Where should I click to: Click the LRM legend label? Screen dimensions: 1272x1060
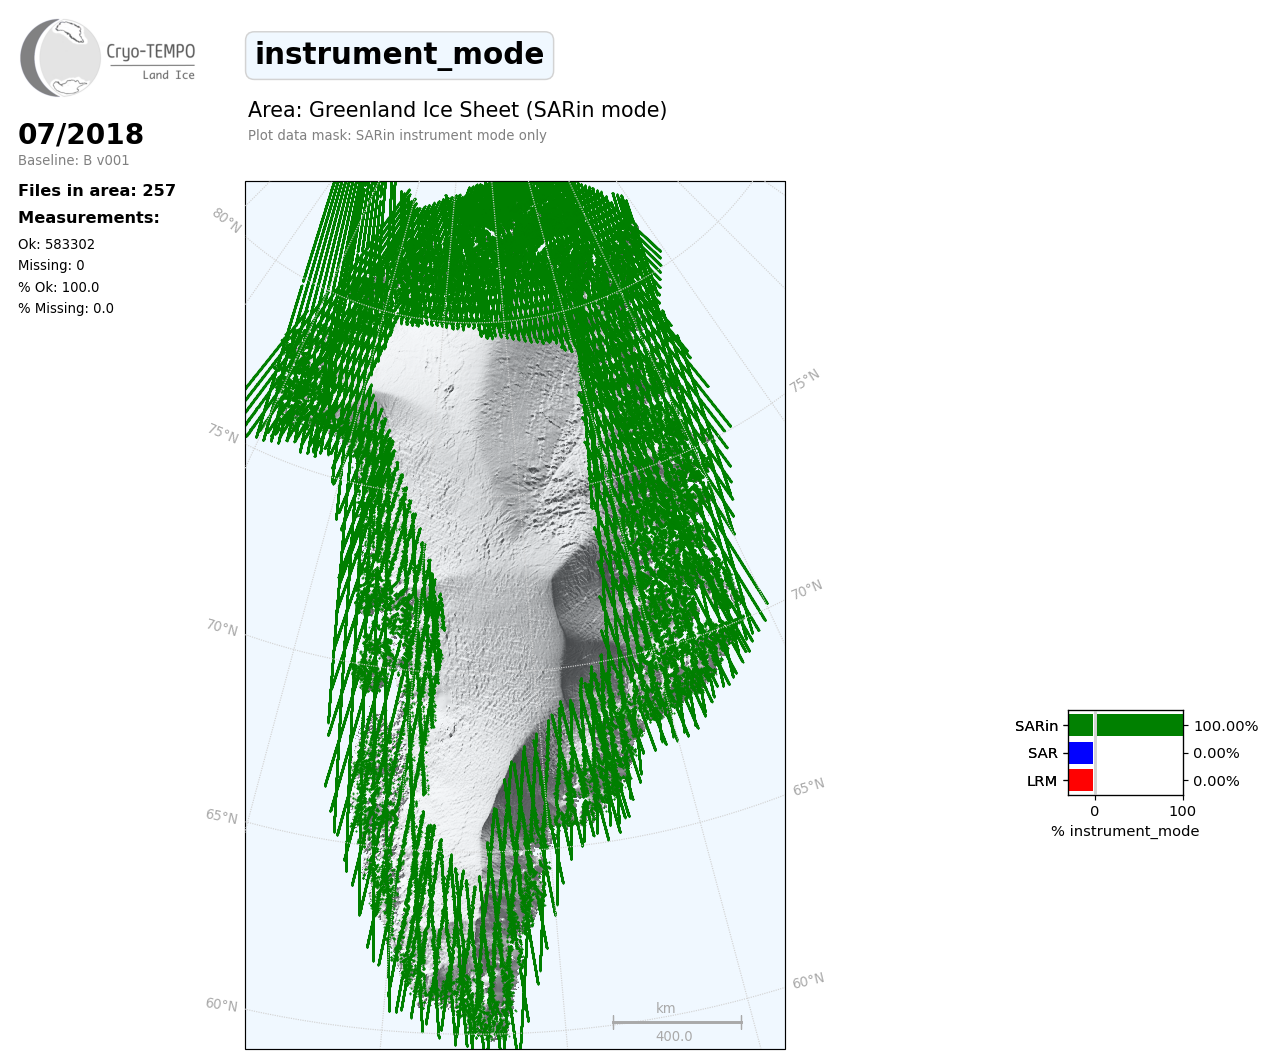tap(1041, 781)
